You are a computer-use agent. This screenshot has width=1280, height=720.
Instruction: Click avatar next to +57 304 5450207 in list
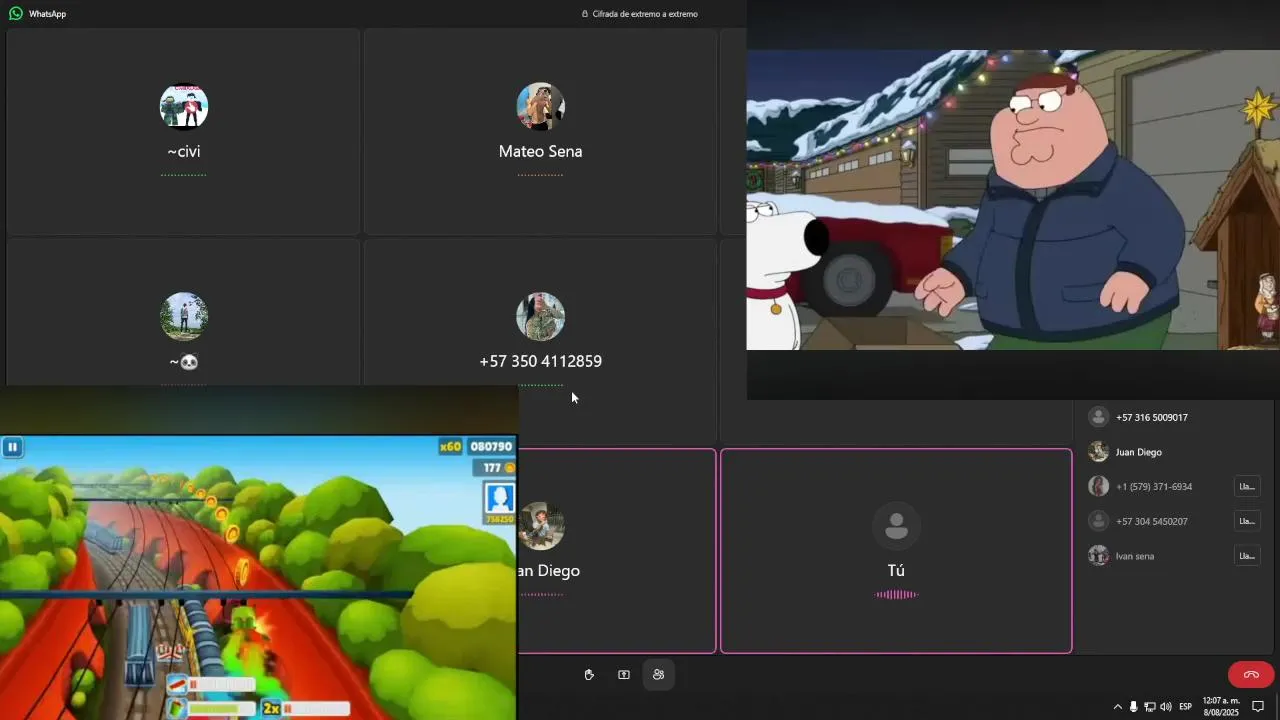point(1098,521)
